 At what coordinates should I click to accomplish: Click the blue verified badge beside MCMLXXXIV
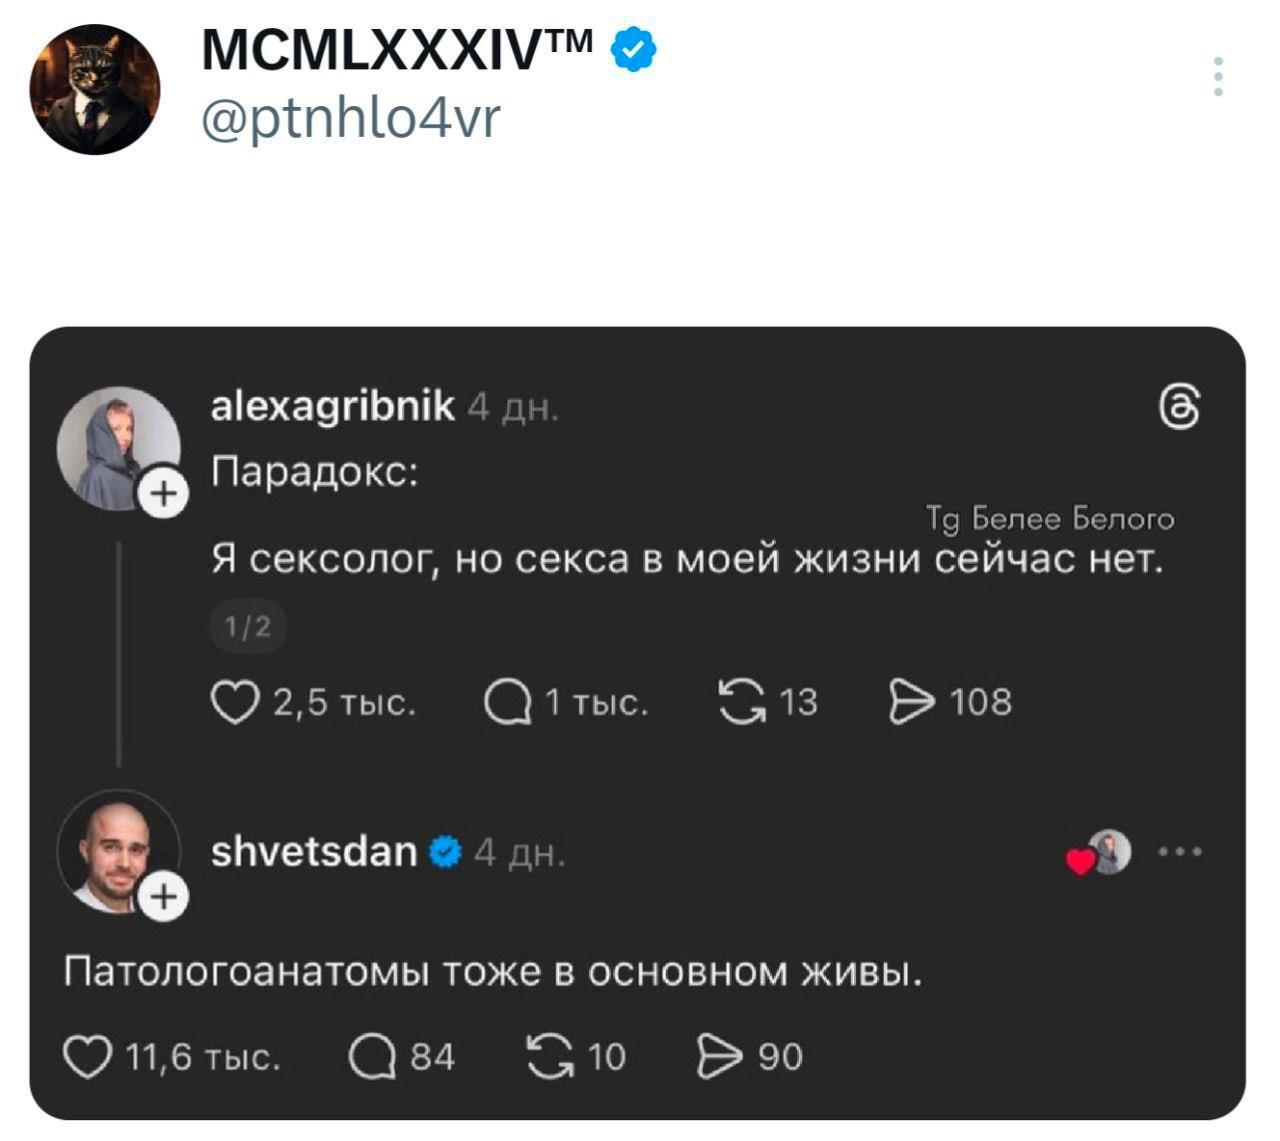pyautogui.click(x=632, y=50)
